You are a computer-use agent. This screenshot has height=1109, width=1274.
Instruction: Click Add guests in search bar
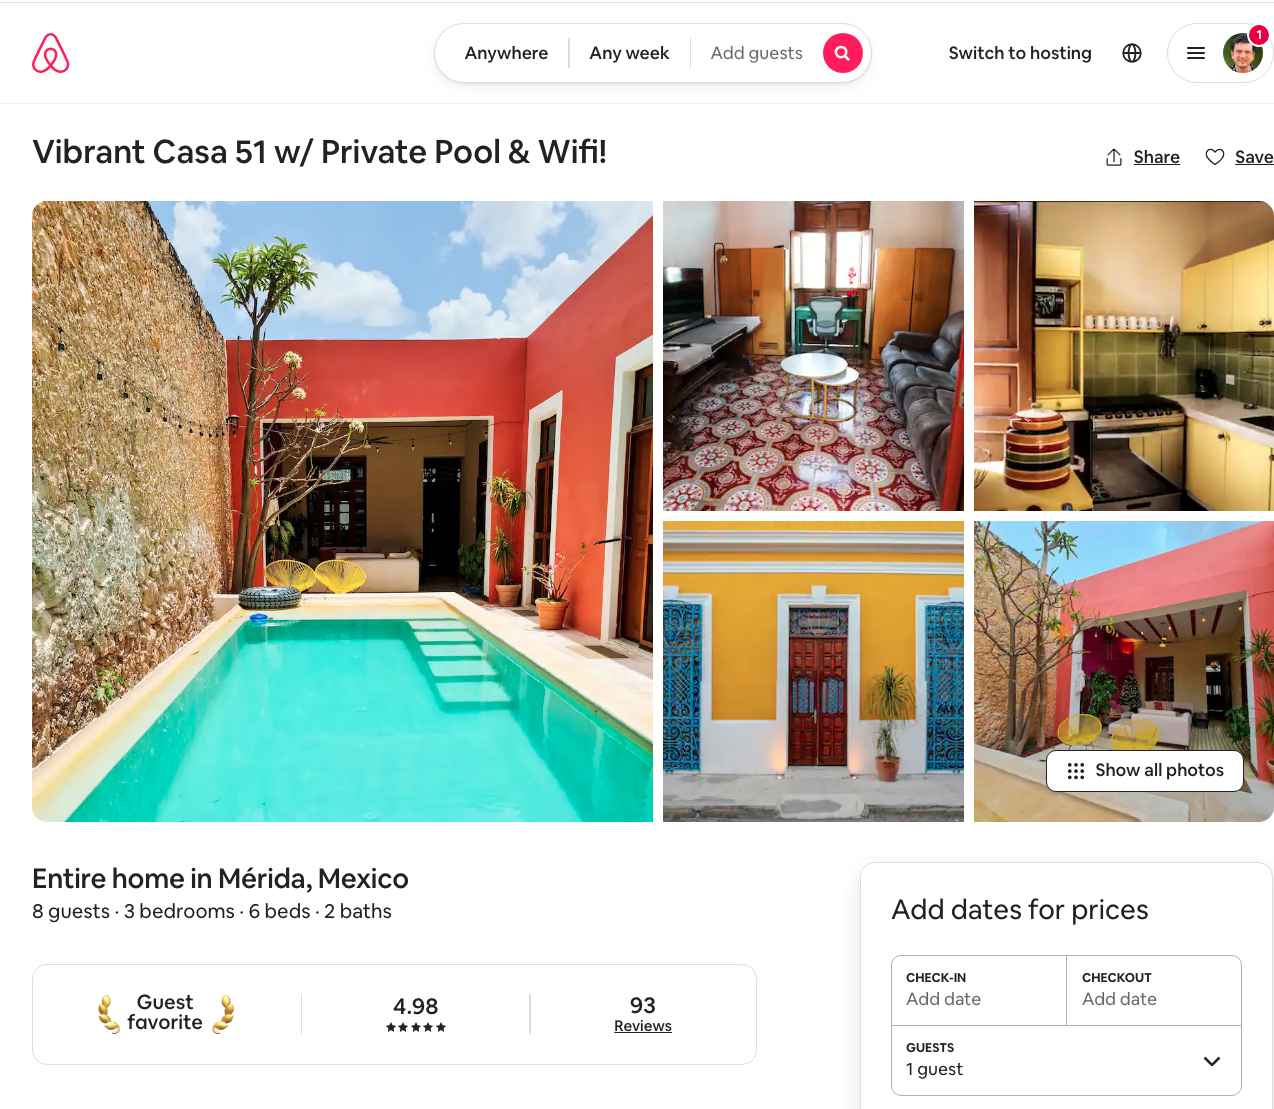pyautogui.click(x=757, y=53)
